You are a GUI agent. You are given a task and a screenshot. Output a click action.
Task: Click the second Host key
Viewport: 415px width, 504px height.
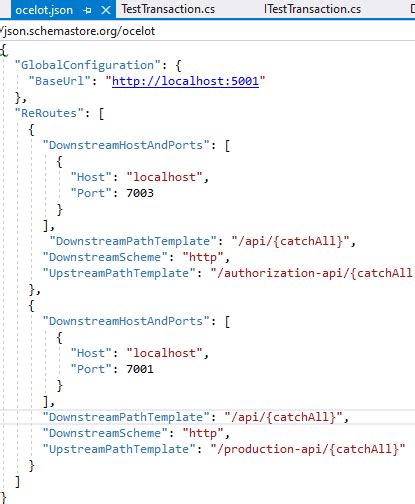point(91,353)
